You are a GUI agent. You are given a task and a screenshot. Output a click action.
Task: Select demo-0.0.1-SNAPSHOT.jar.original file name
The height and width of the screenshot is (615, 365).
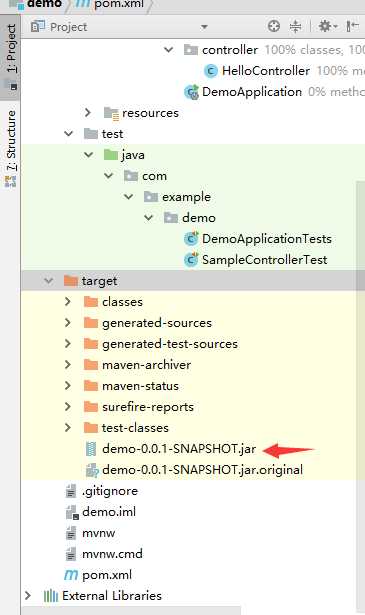tap(202, 470)
